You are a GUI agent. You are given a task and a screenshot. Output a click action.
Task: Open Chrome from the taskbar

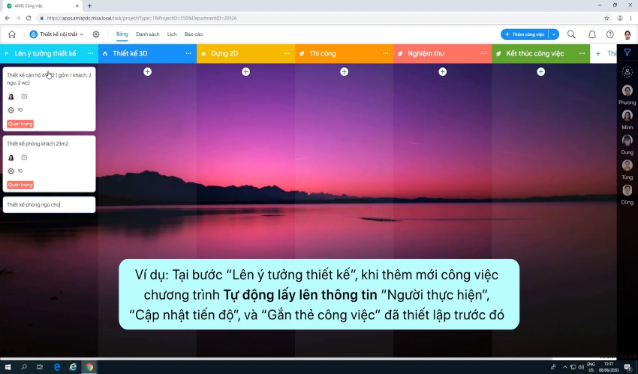click(89, 367)
